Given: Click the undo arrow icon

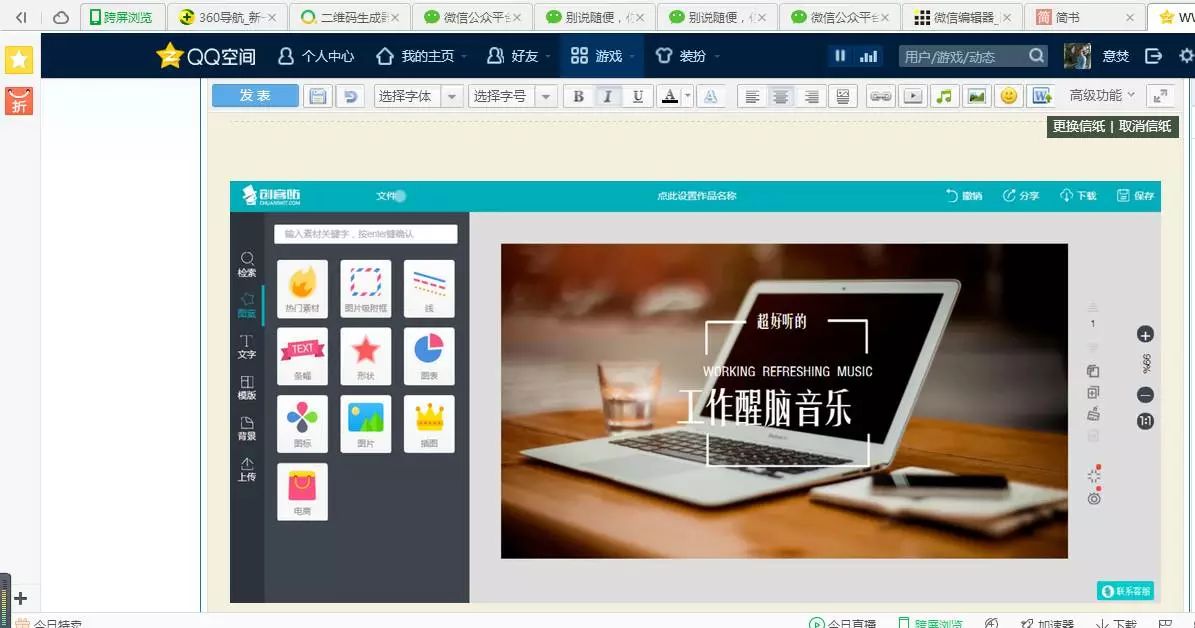Looking at the screenshot, I should tap(349, 96).
